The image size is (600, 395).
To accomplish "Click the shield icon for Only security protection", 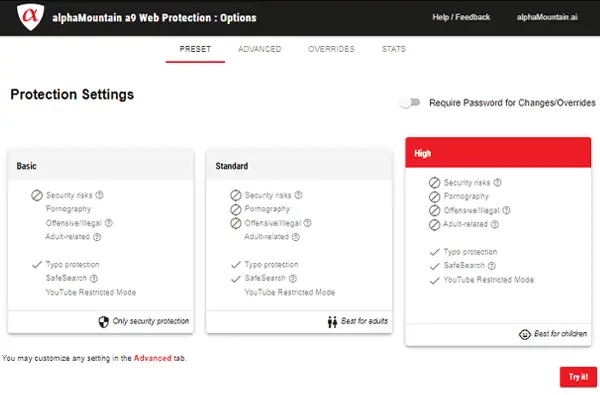I will (103, 322).
